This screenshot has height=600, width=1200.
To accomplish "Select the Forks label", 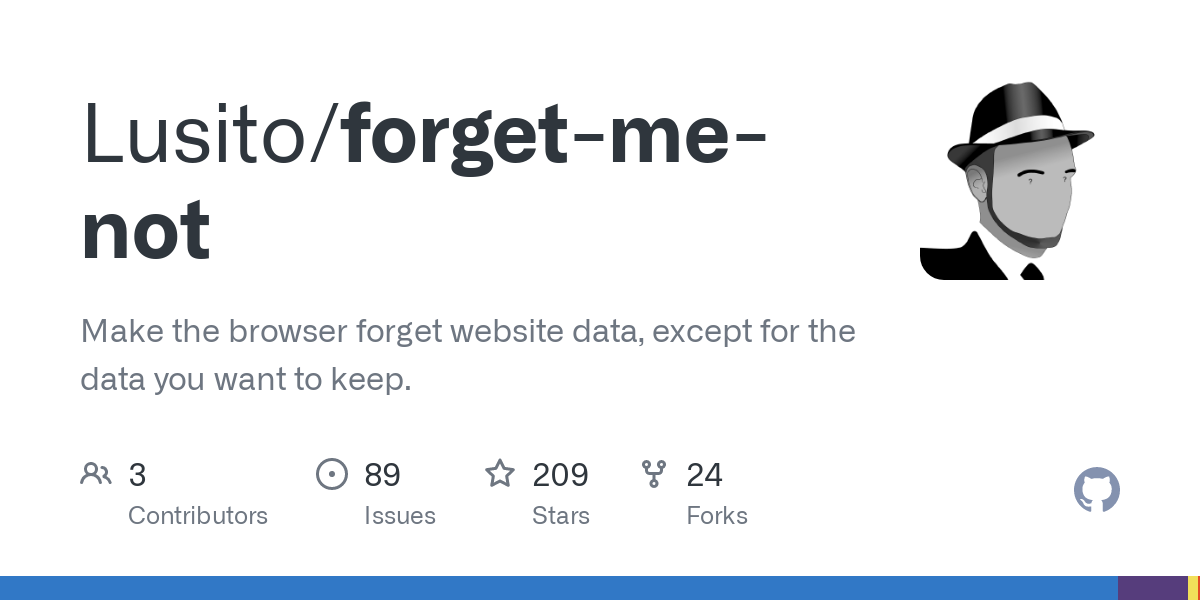I will pyautogui.click(x=717, y=516).
